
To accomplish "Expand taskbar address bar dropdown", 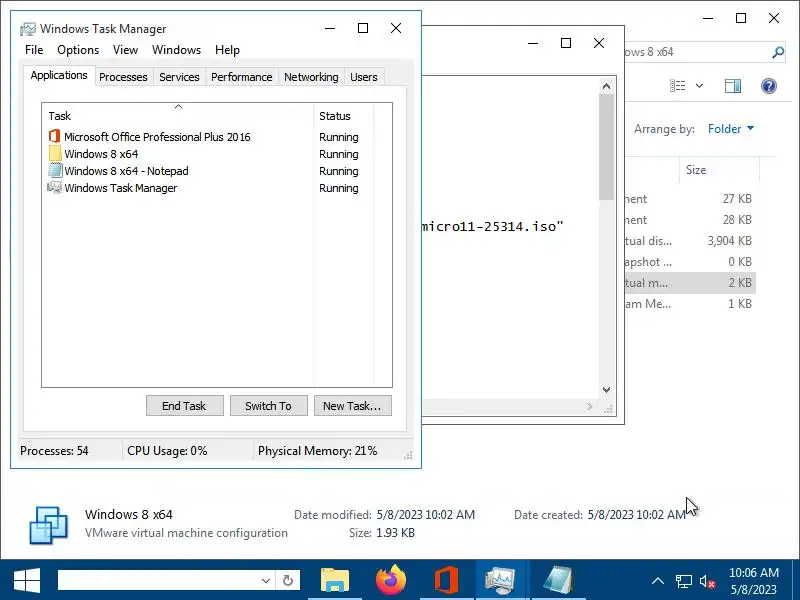I will (x=266, y=580).
